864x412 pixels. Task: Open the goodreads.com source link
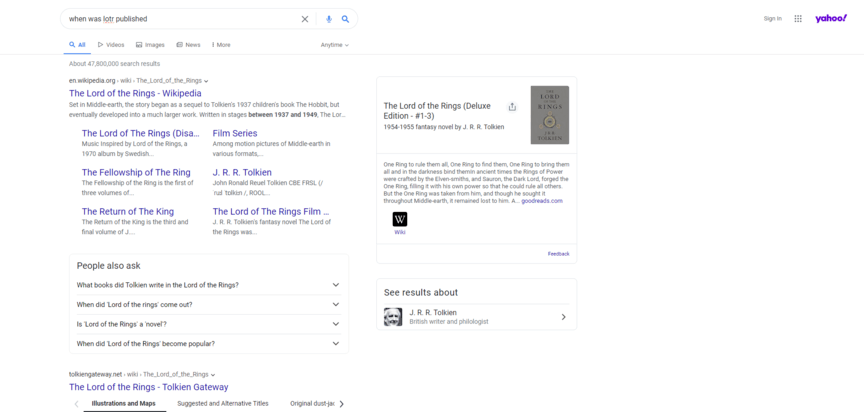[x=542, y=201]
